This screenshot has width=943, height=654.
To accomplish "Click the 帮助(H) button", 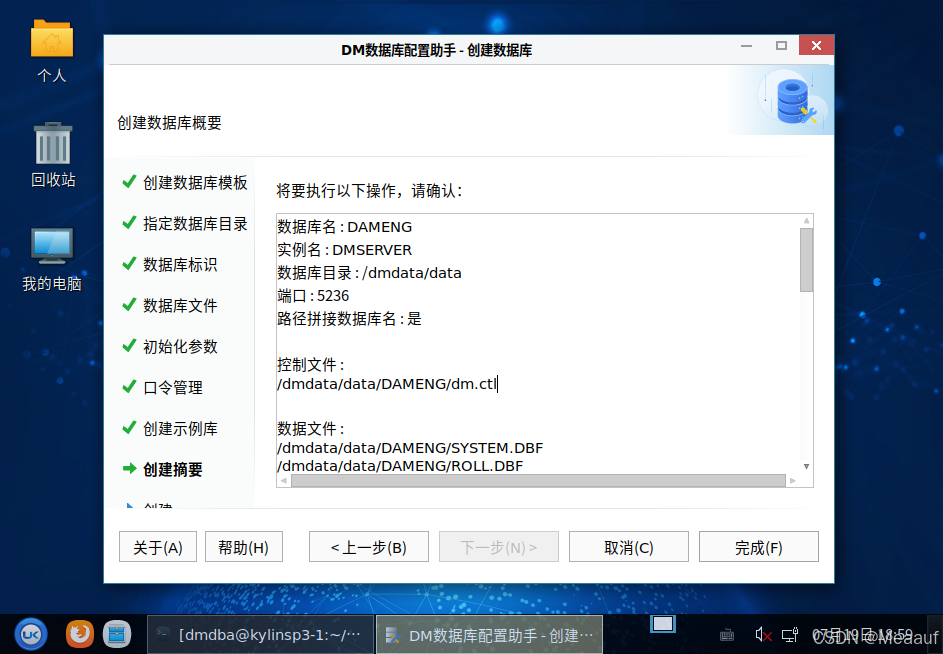I will pyautogui.click(x=244, y=547).
